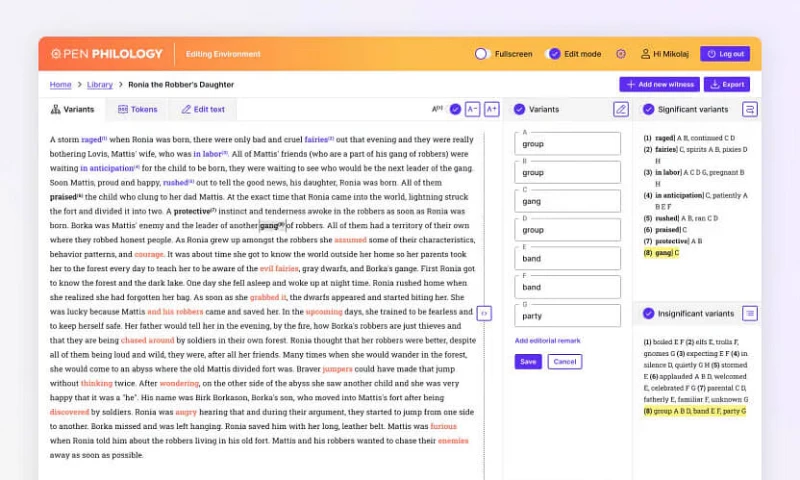Viewport: 800px width, 480px height.
Task: Click Add editorial remark link
Action: pos(547,340)
